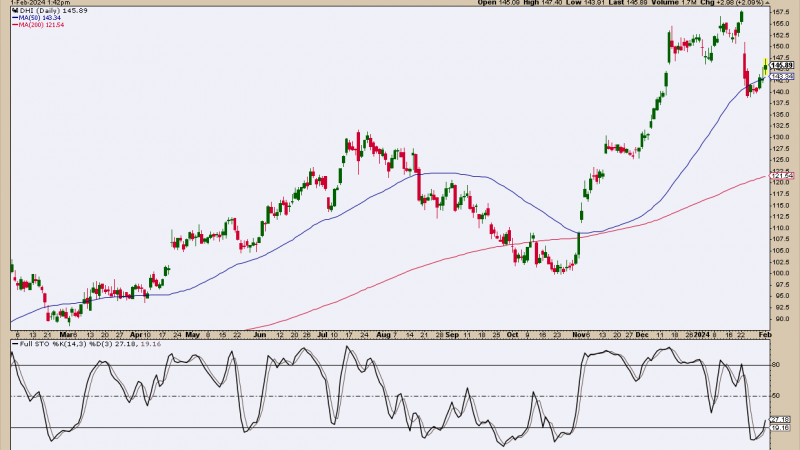Click the Apr label on date axis

click(136, 335)
